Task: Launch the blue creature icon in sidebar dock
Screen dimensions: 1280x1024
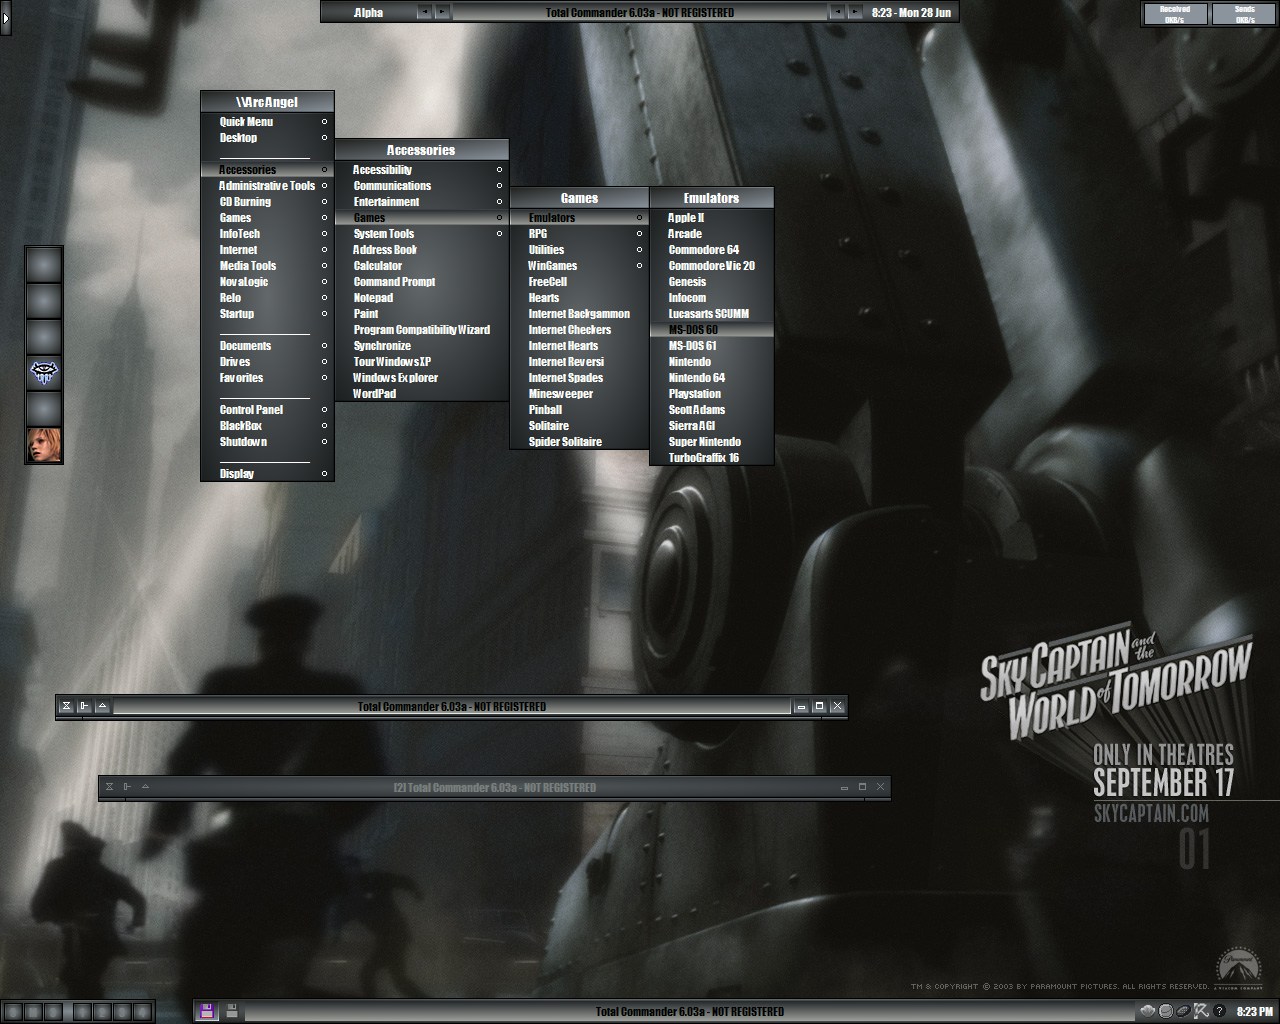Action: (x=44, y=373)
